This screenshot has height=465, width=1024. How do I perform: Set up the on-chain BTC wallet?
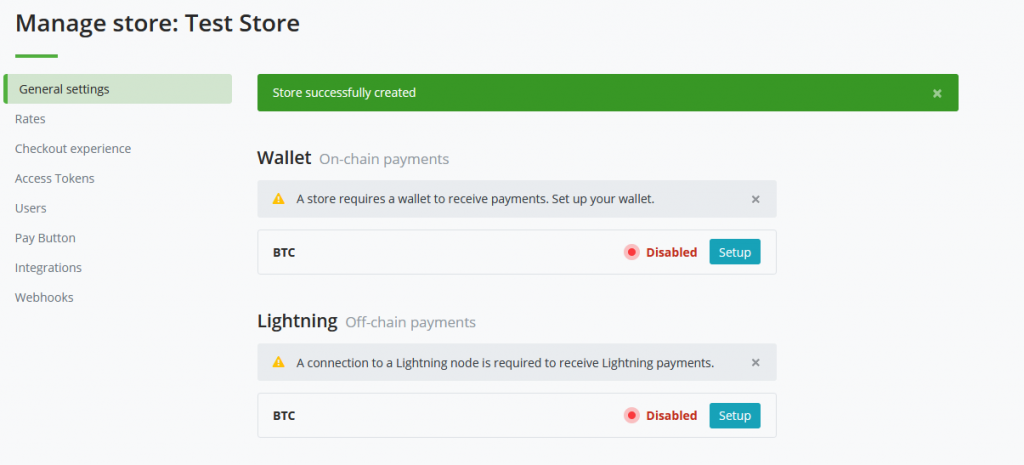[735, 252]
